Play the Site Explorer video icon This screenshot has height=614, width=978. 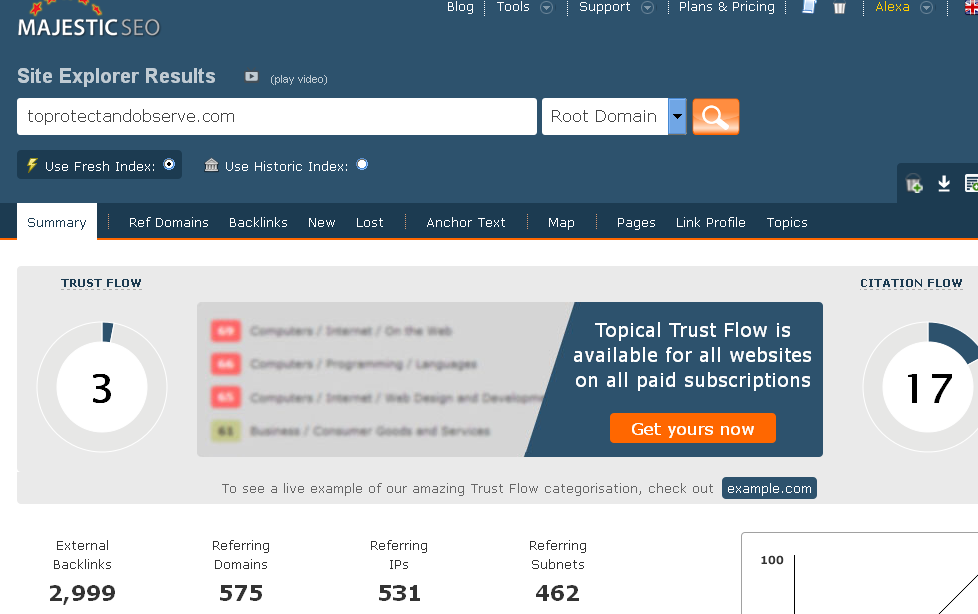(251, 77)
